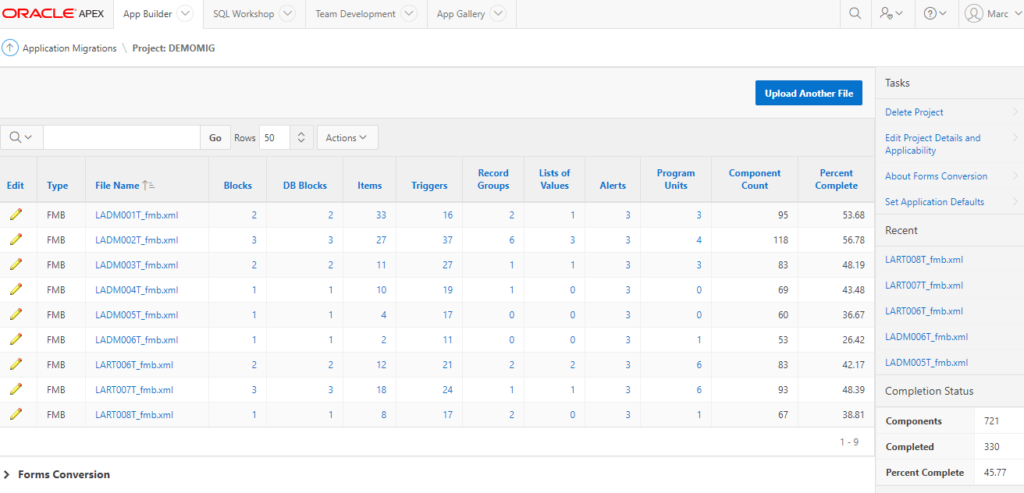Edit LART006T_fmb.xml with pencil icon

(x=16, y=364)
